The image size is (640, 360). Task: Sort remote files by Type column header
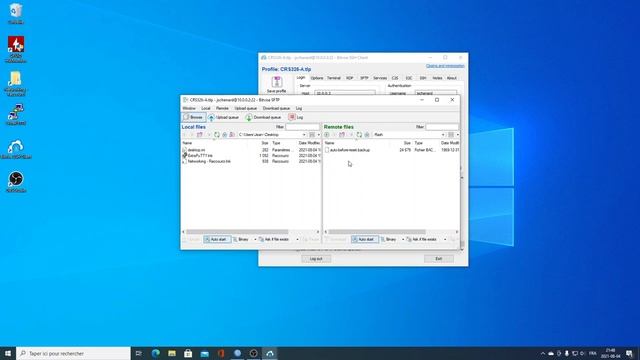point(419,143)
